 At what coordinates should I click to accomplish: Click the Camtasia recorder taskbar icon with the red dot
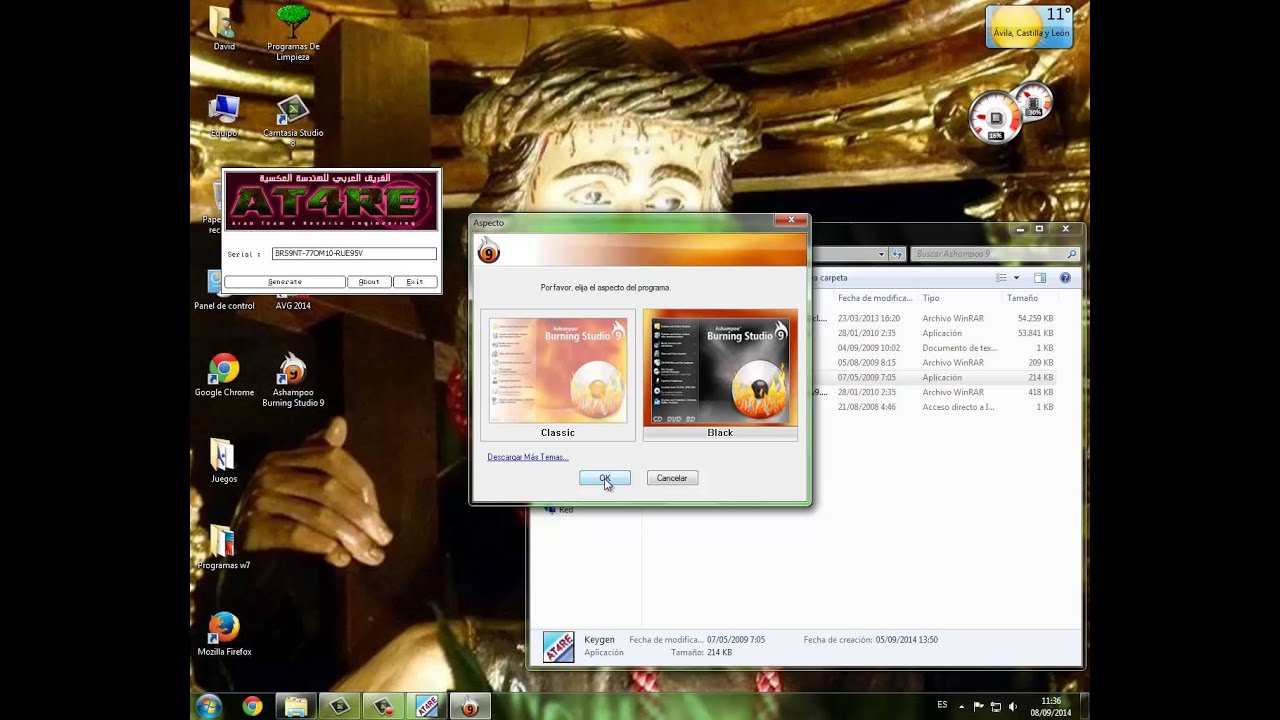pos(383,706)
